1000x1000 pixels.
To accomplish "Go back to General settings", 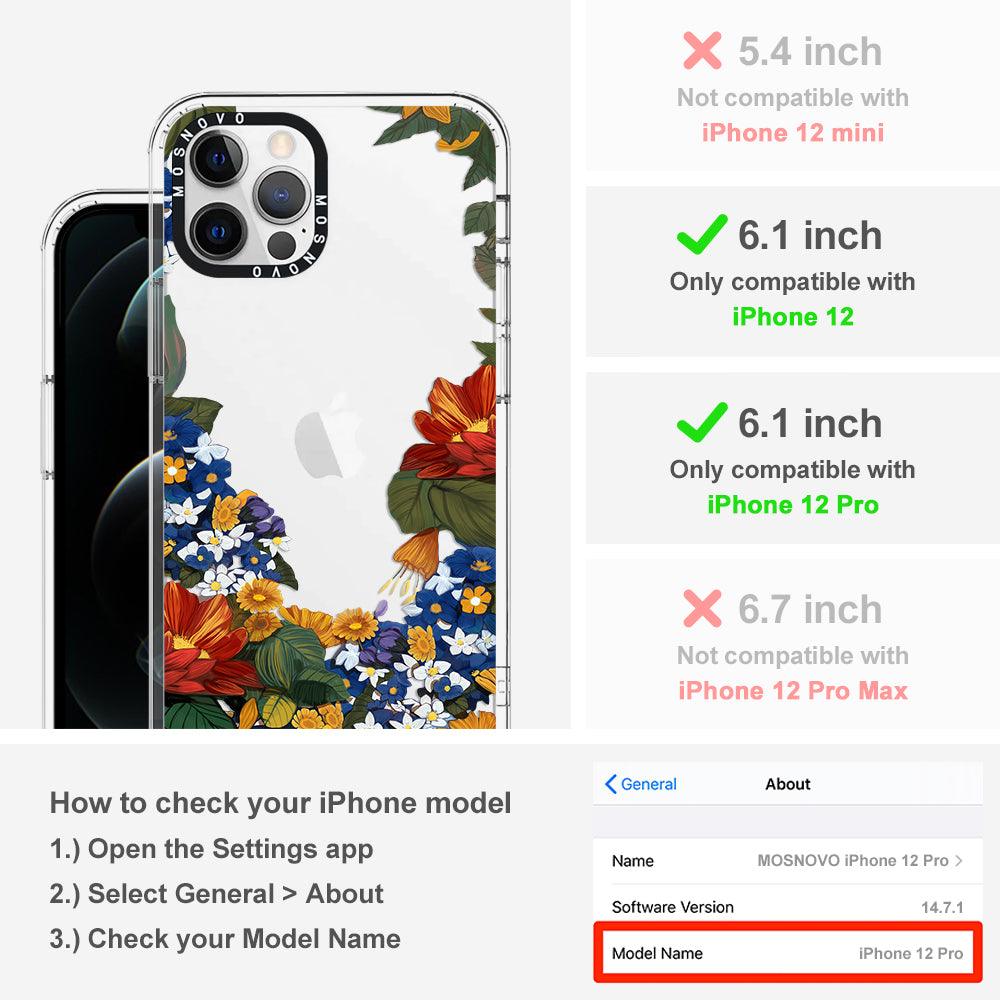I will pyautogui.click(x=641, y=784).
